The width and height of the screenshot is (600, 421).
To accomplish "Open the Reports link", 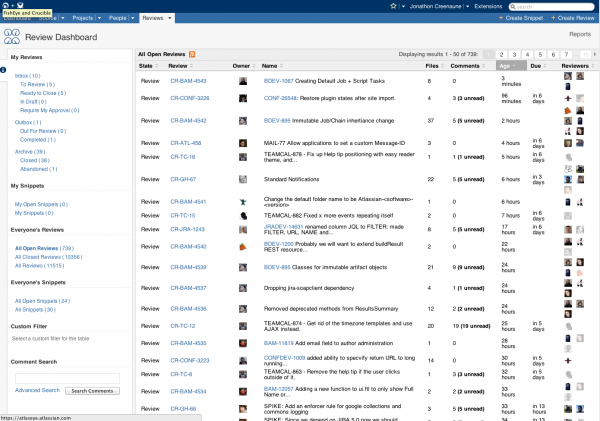I will (580, 34).
